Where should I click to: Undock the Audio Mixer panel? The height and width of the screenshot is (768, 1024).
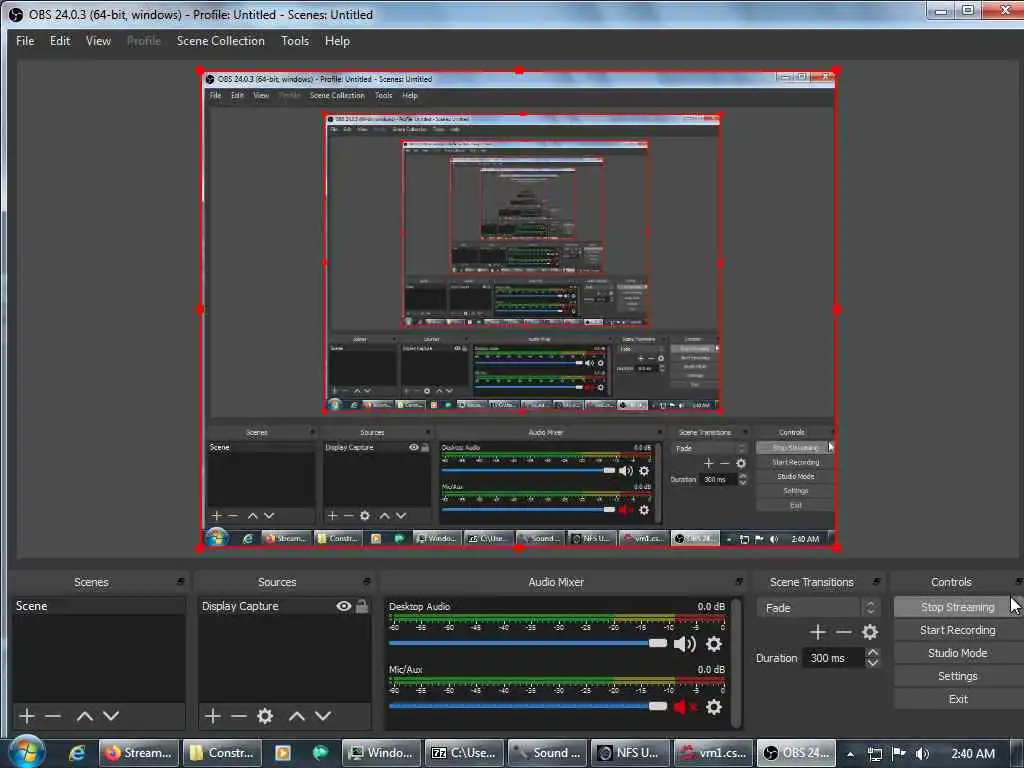pos(739,581)
